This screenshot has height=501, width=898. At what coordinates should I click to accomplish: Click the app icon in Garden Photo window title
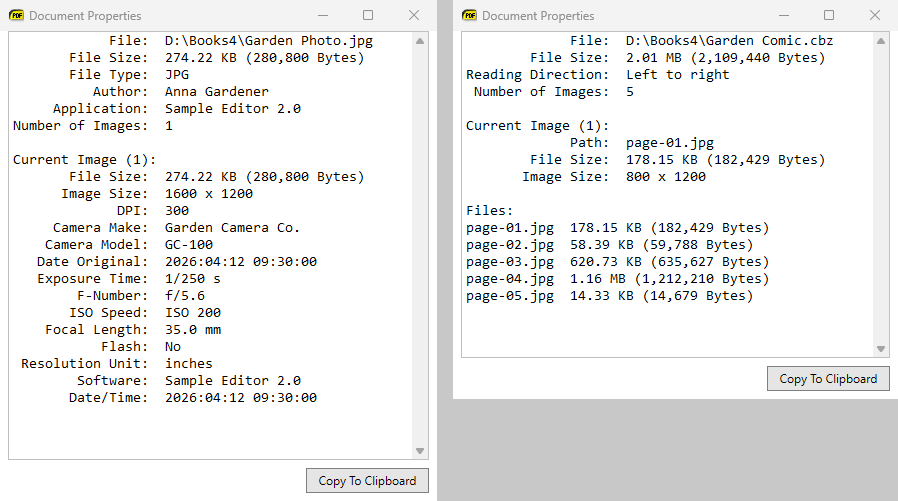click(17, 15)
